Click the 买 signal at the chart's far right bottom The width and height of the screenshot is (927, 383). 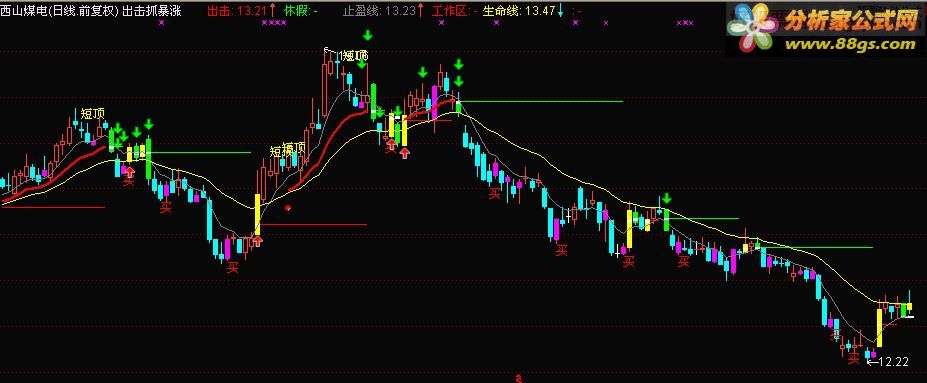pyautogui.click(x=853, y=358)
